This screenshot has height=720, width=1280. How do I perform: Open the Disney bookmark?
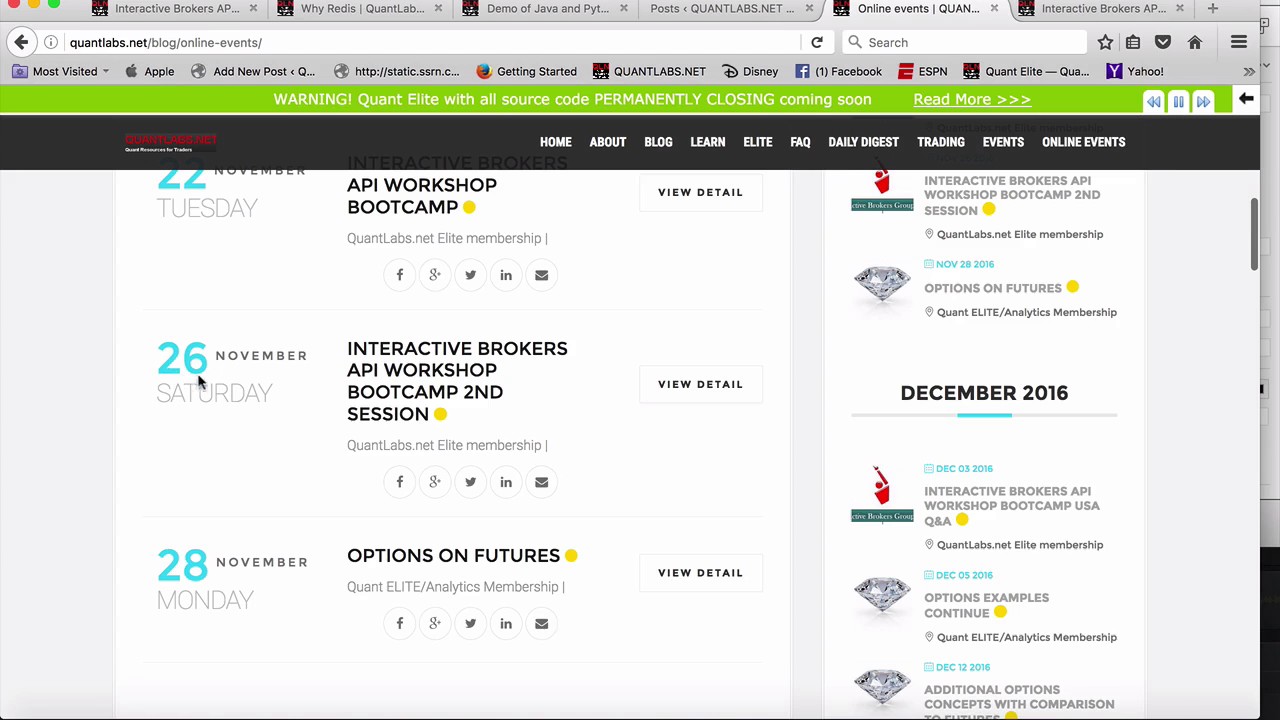pos(749,71)
